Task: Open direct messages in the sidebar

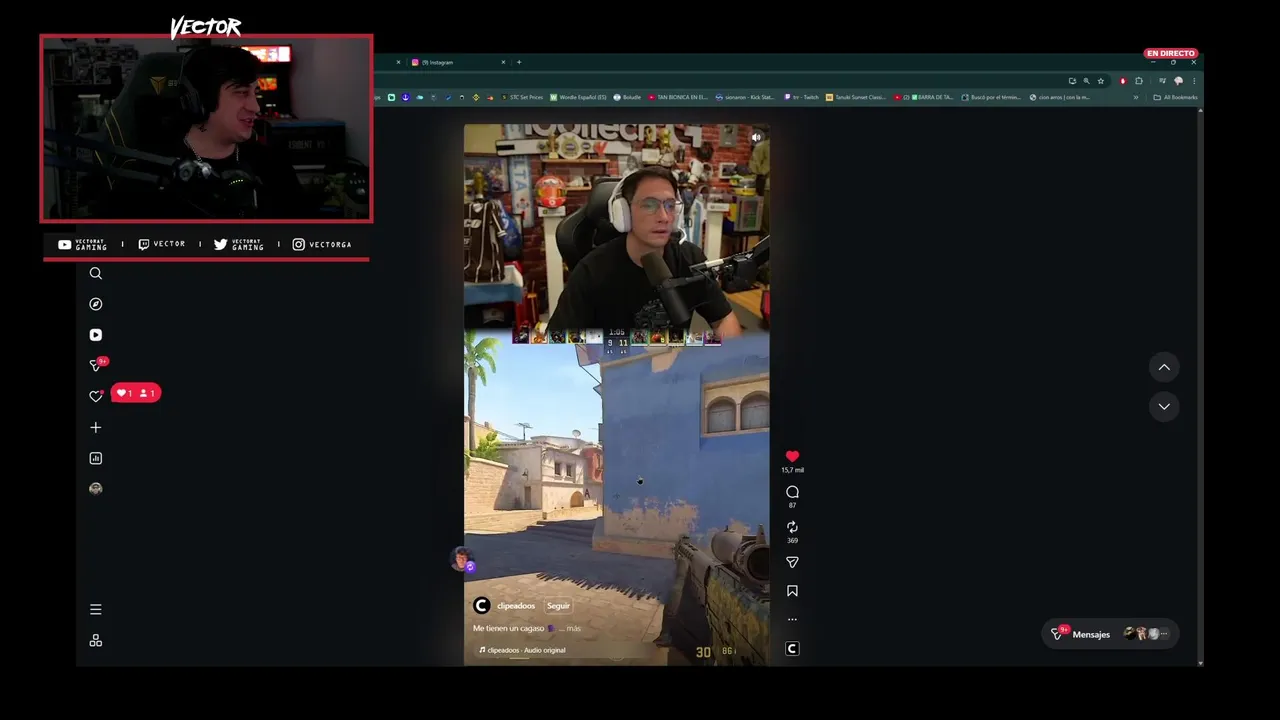Action: tap(96, 365)
